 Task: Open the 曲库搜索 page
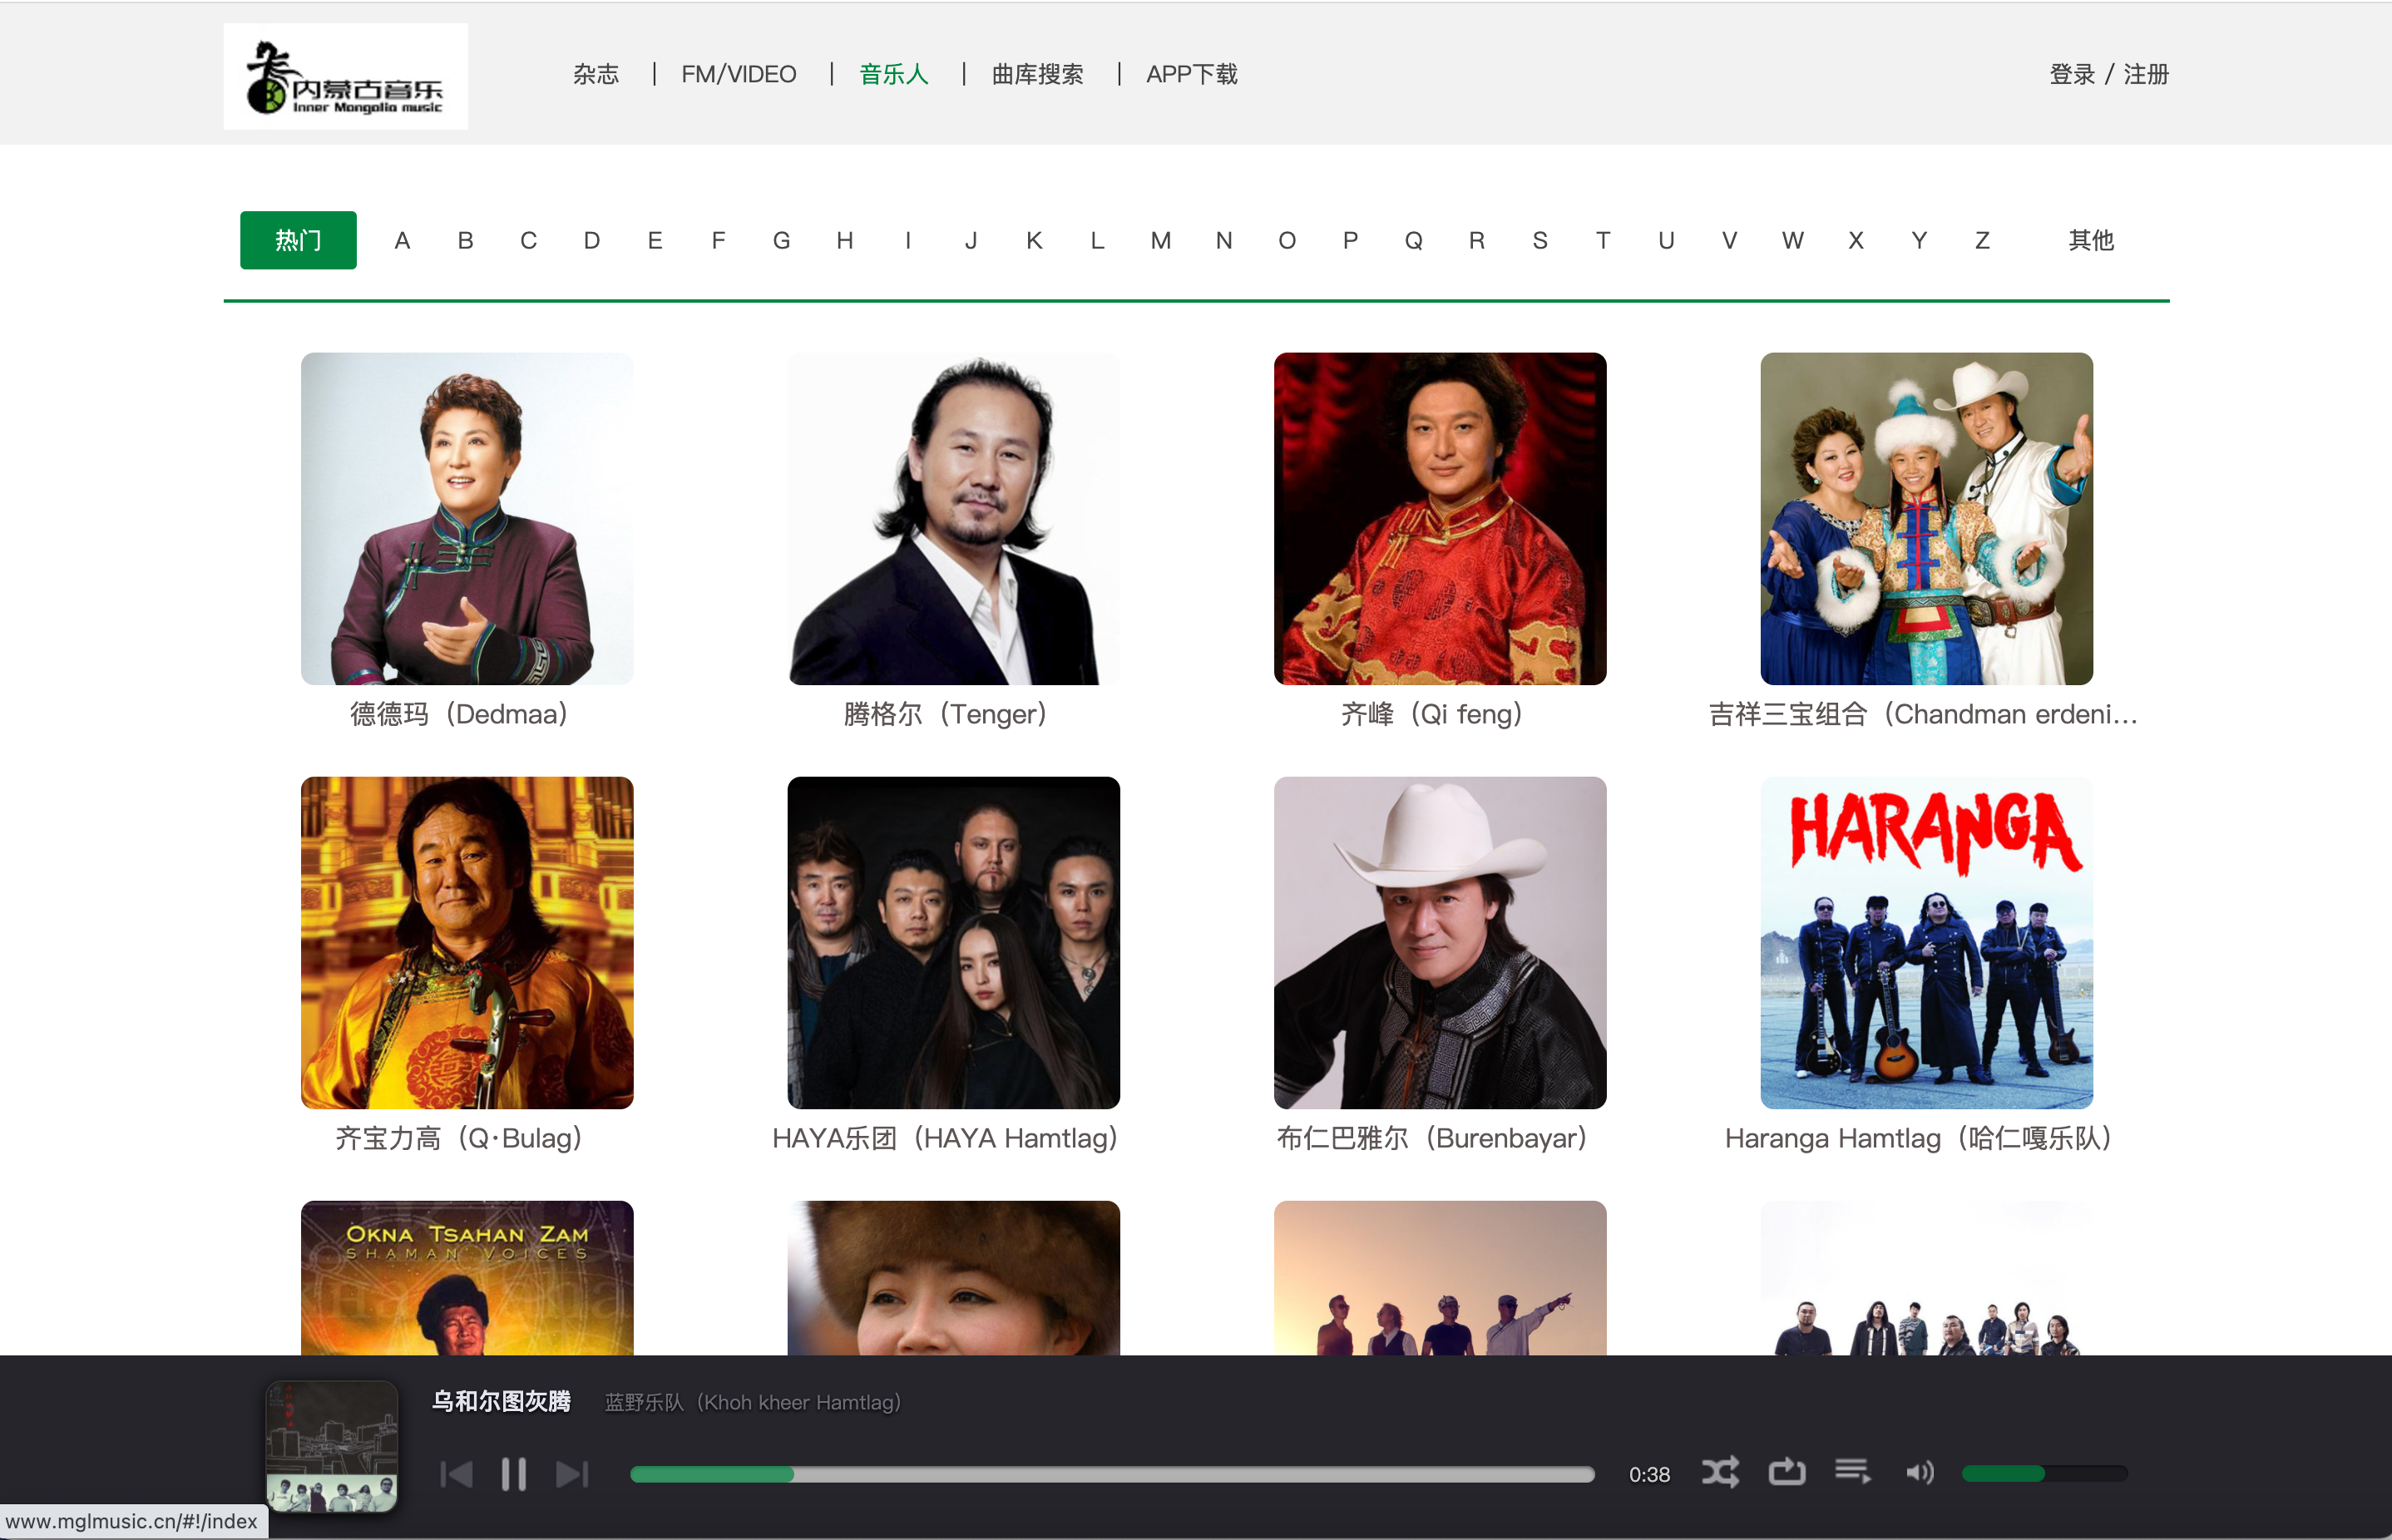pos(1037,75)
